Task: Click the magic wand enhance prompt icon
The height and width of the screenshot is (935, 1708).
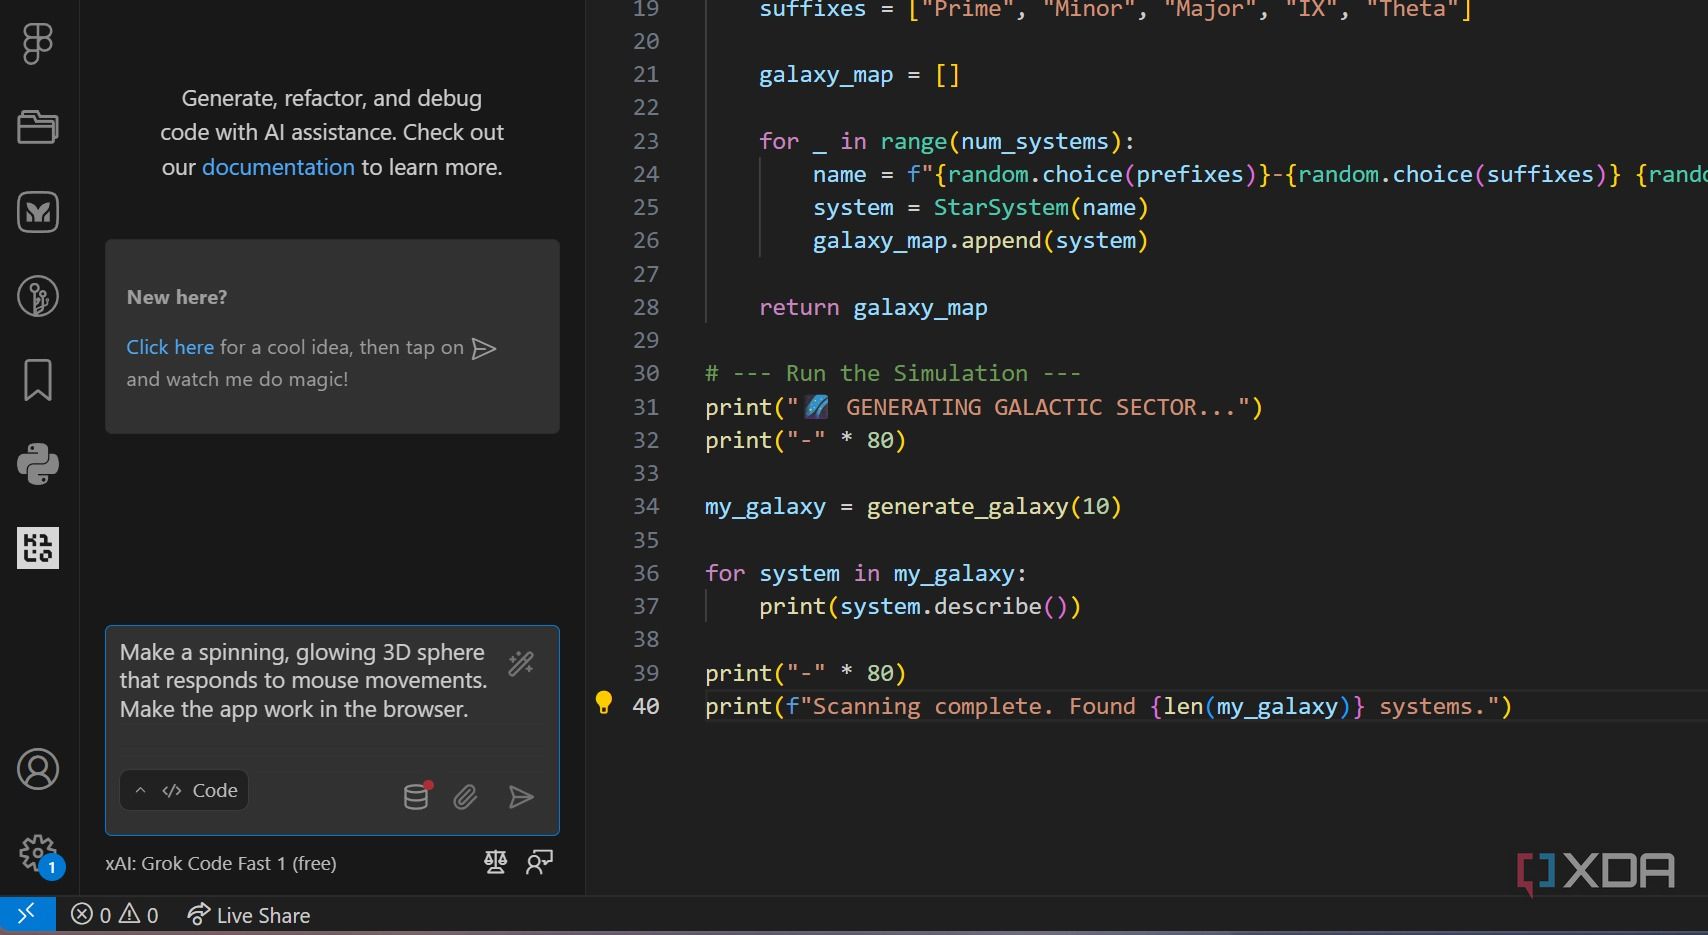Action: [x=521, y=664]
